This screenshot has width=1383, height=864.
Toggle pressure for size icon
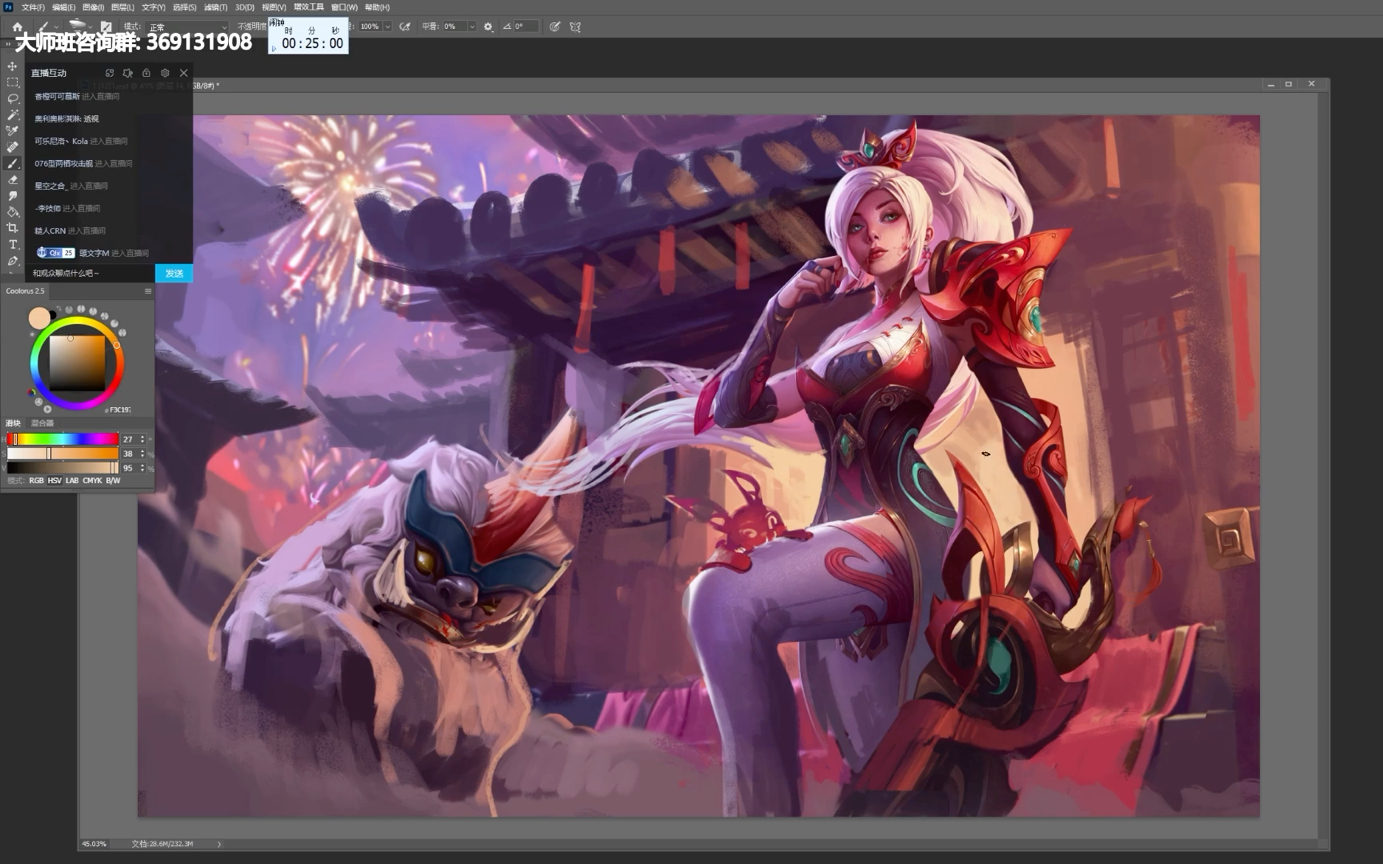point(555,26)
